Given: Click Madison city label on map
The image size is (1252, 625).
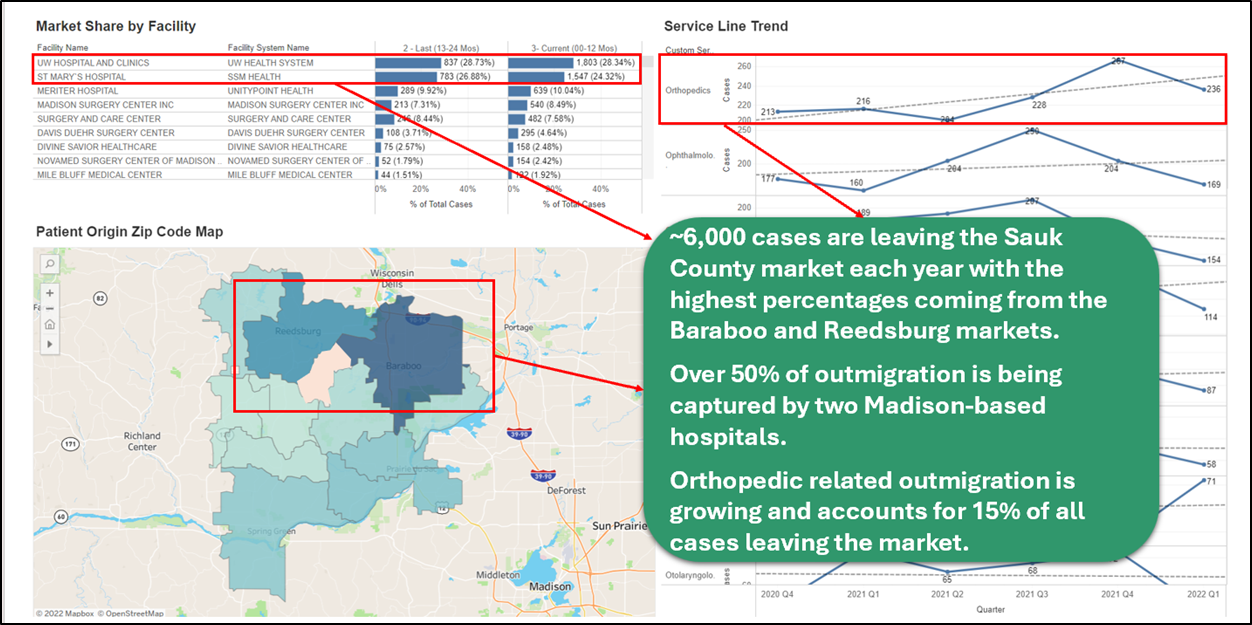Looking at the screenshot, I should (551, 587).
